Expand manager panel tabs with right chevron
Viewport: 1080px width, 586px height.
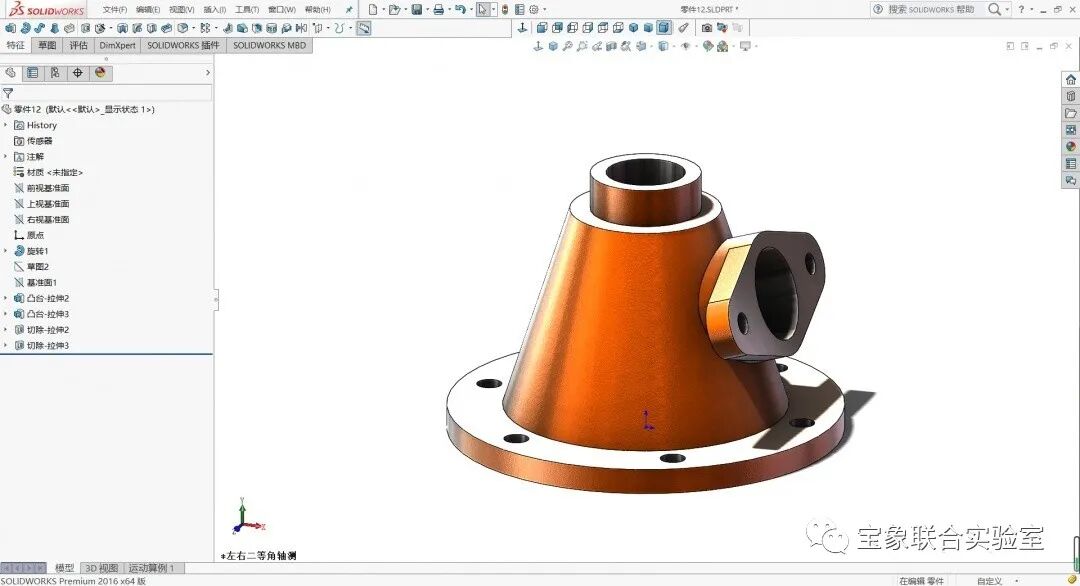(207, 72)
